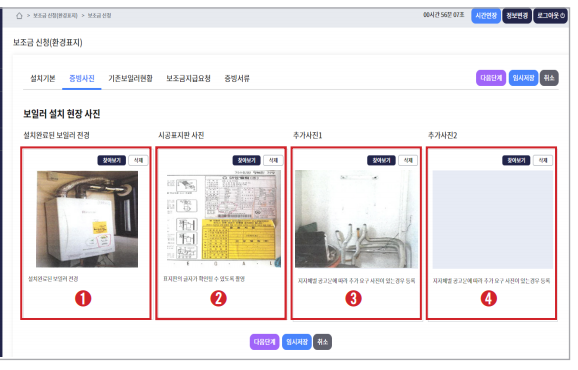
Task: Cancel using the top 취소 button
Action: coord(549,78)
